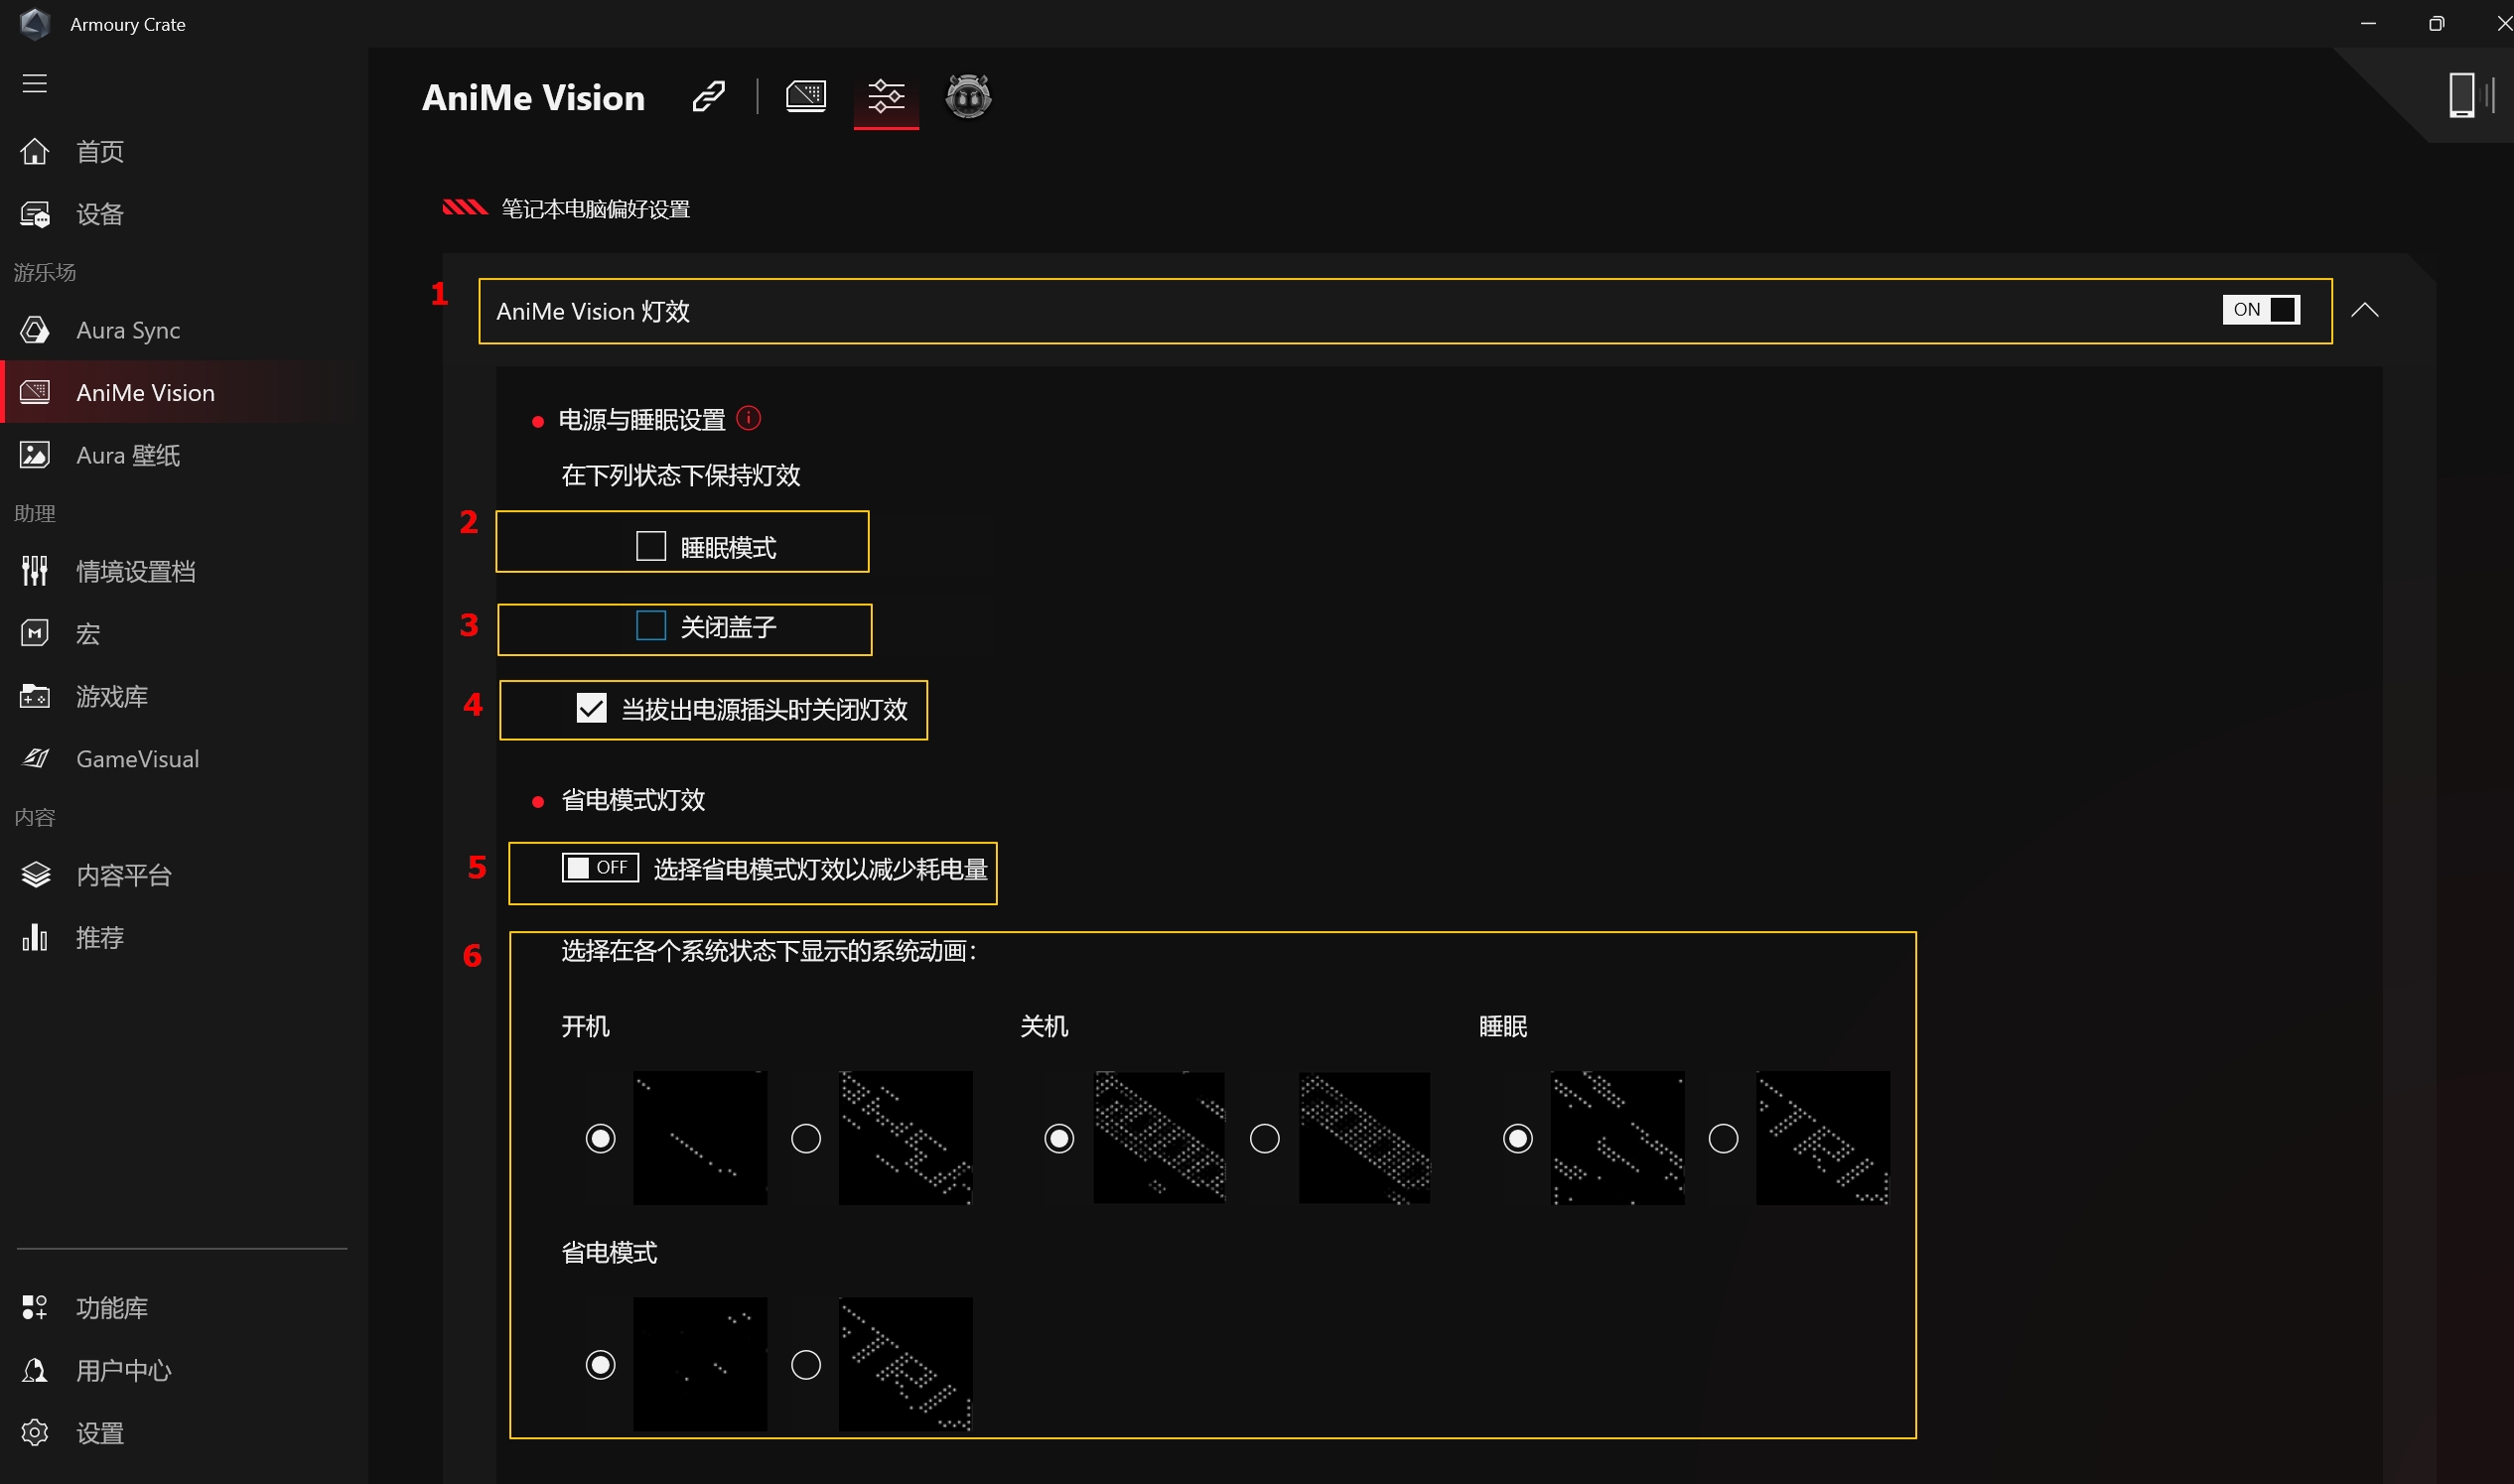Collapse the AniMe Vision 灯效 section
This screenshot has width=2514, height=1484.
(2365, 310)
